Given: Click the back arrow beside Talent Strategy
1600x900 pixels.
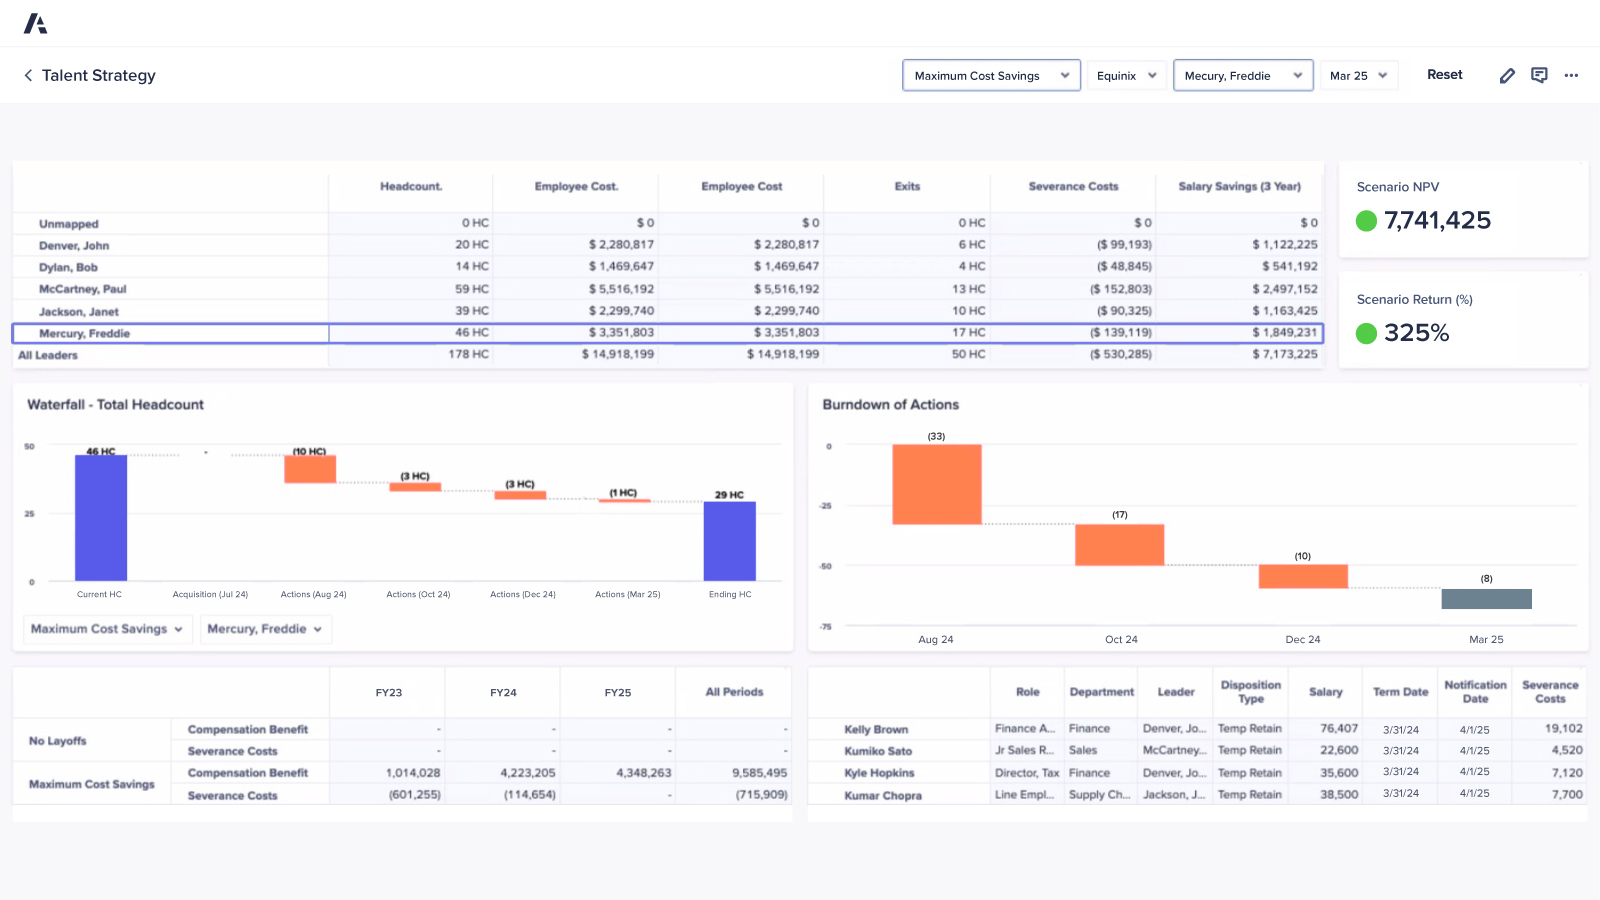Looking at the screenshot, I should [27, 75].
